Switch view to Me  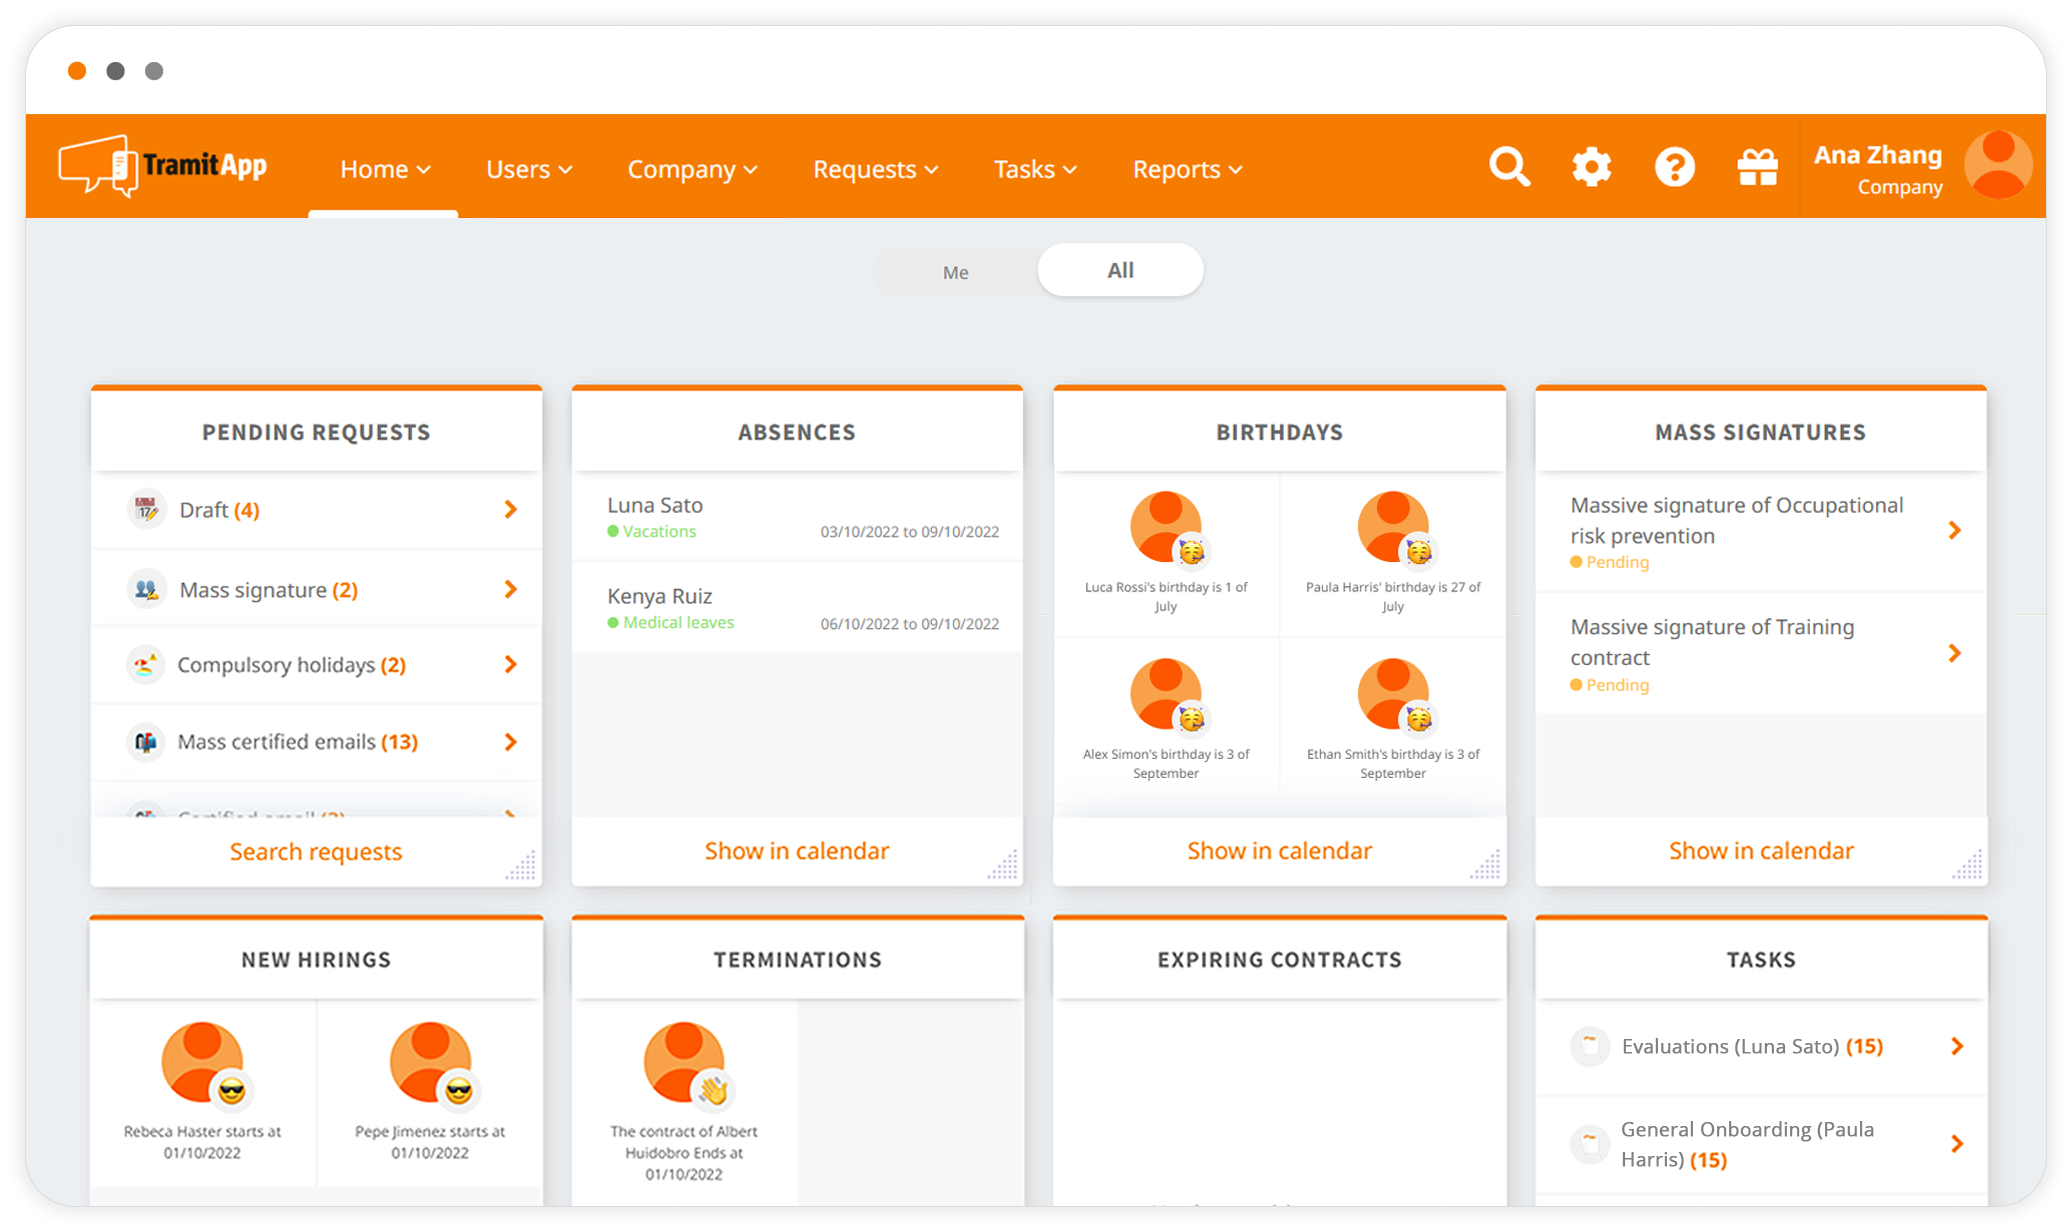point(955,272)
